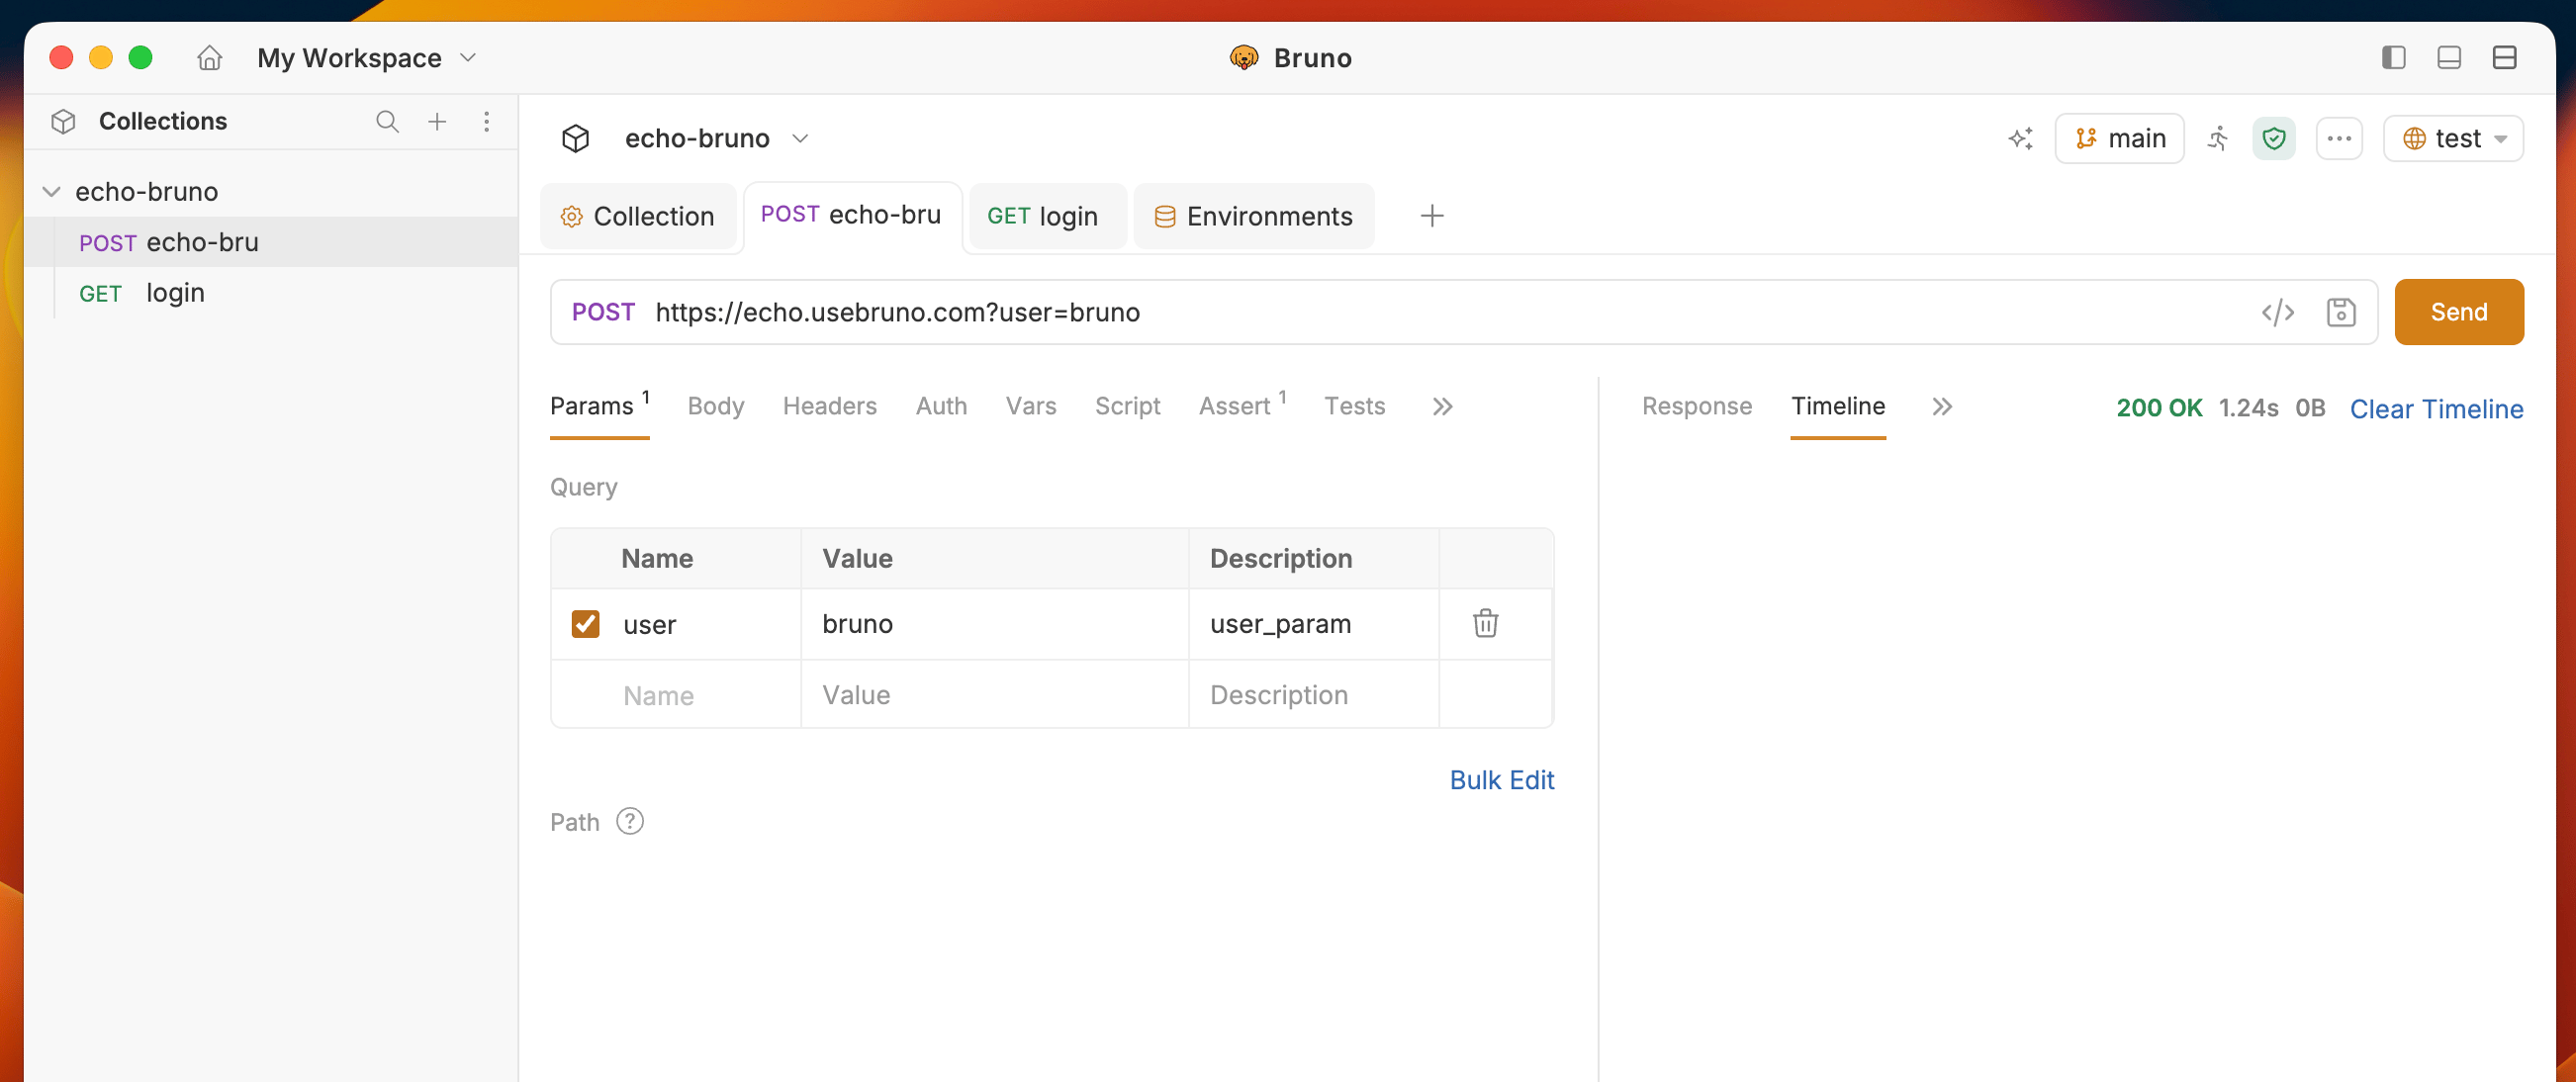Open the Environments tab
2576x1082 pixels.
pos(1253,216)
